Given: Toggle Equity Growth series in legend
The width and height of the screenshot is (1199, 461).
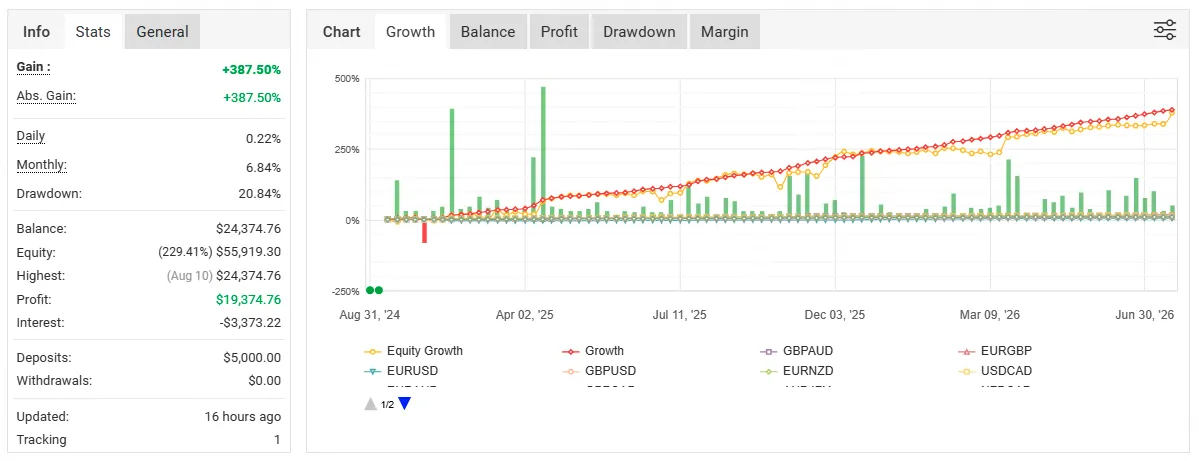Looking at the screenshot, I should tap(414, 351).
